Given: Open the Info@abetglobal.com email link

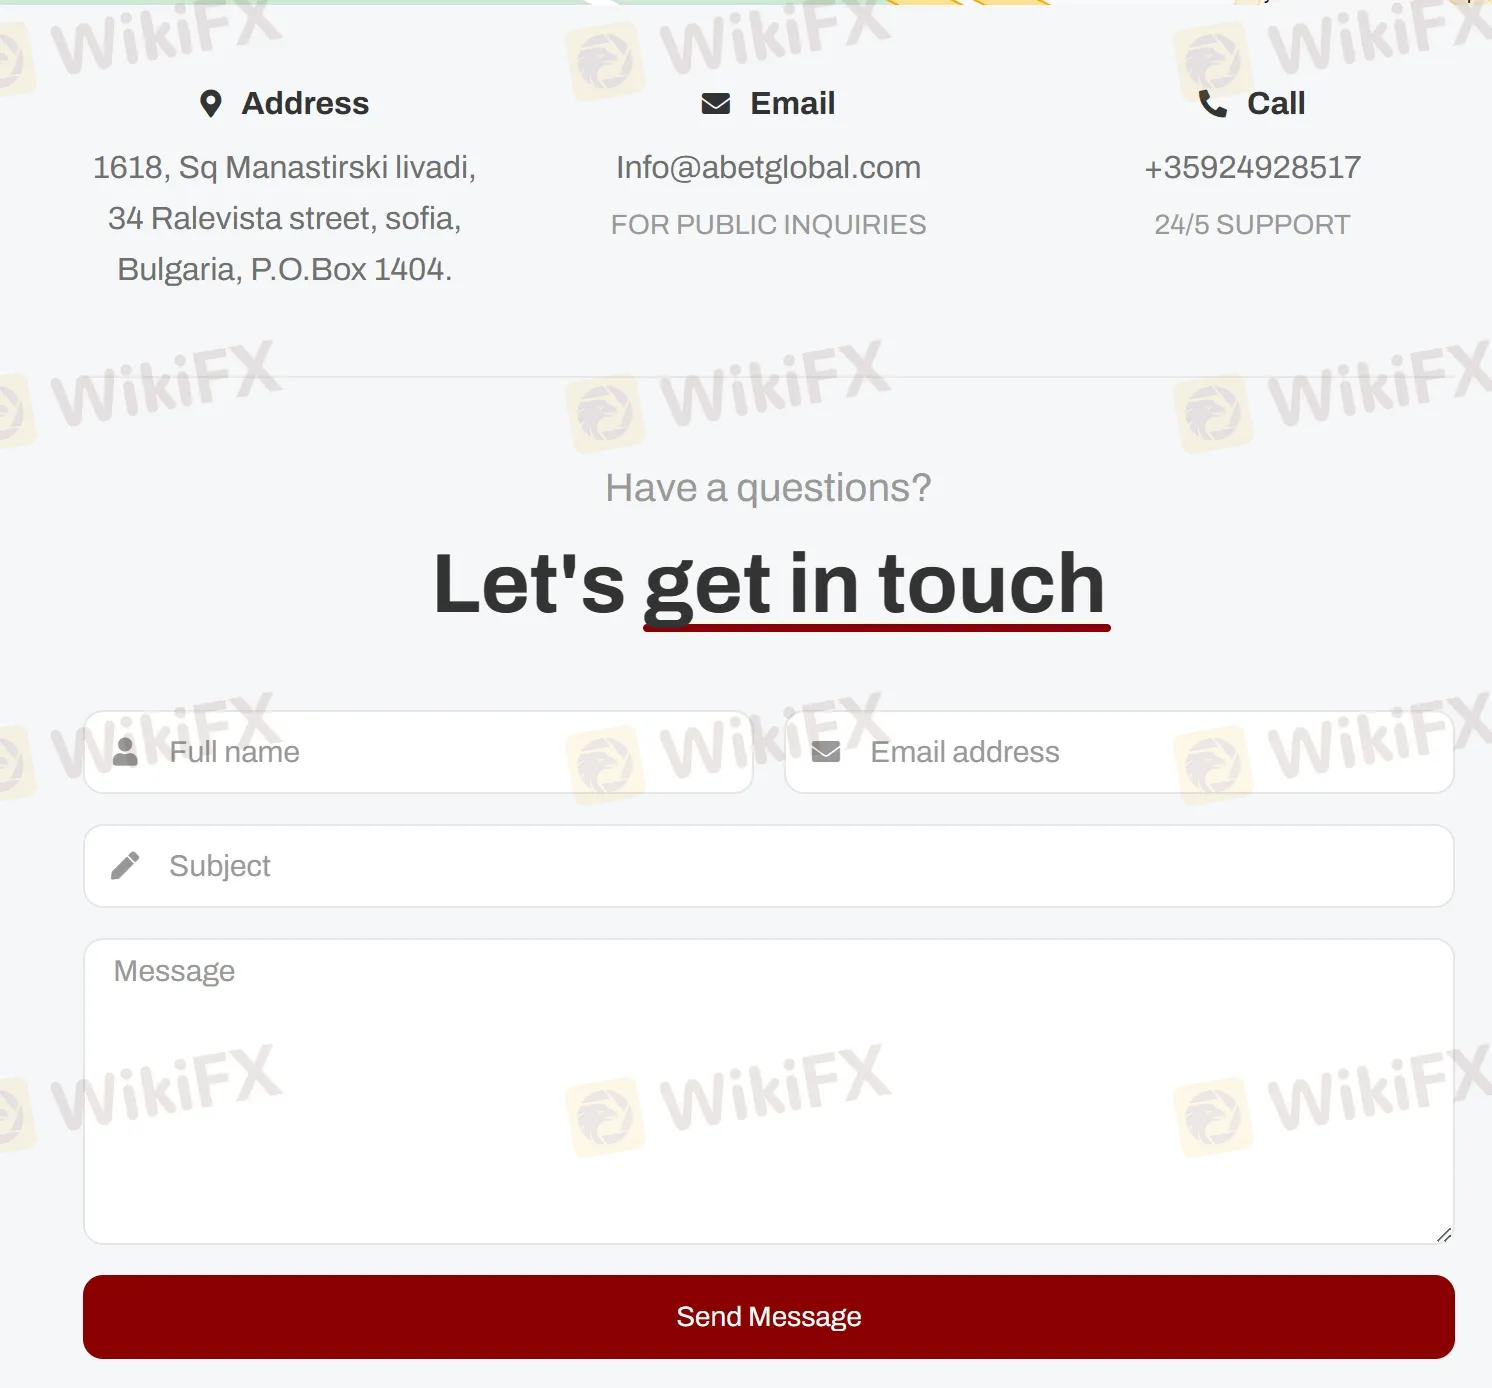Looking at the screenshot, I should click(x=768, y=167).
